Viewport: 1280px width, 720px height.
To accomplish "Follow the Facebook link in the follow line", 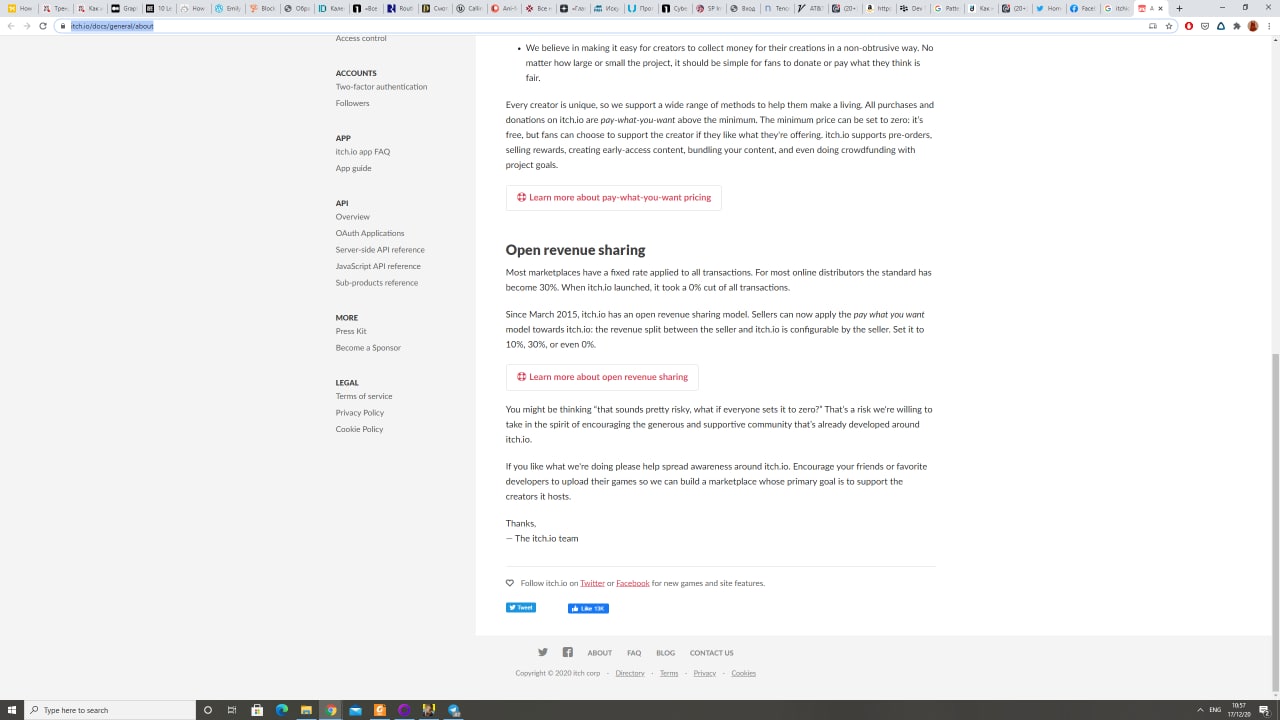I will click(633, 583).
